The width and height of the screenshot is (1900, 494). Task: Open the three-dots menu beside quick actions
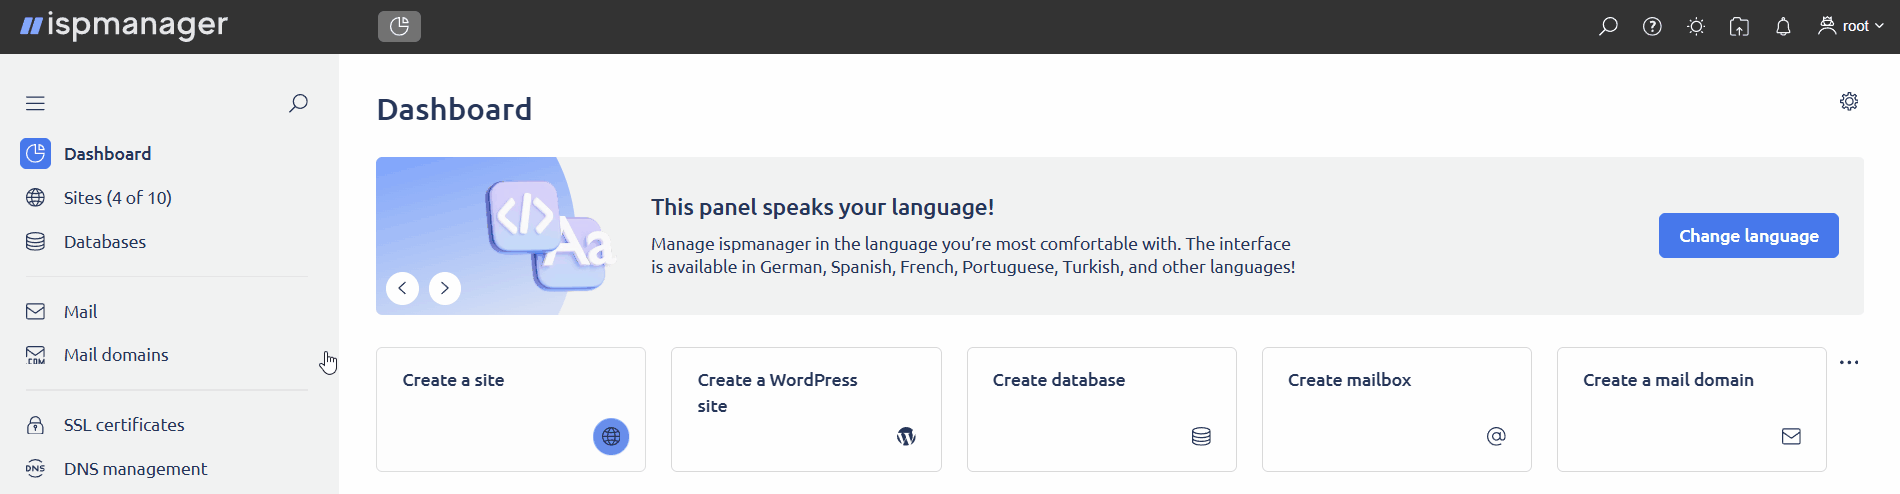pos(1849,363)
